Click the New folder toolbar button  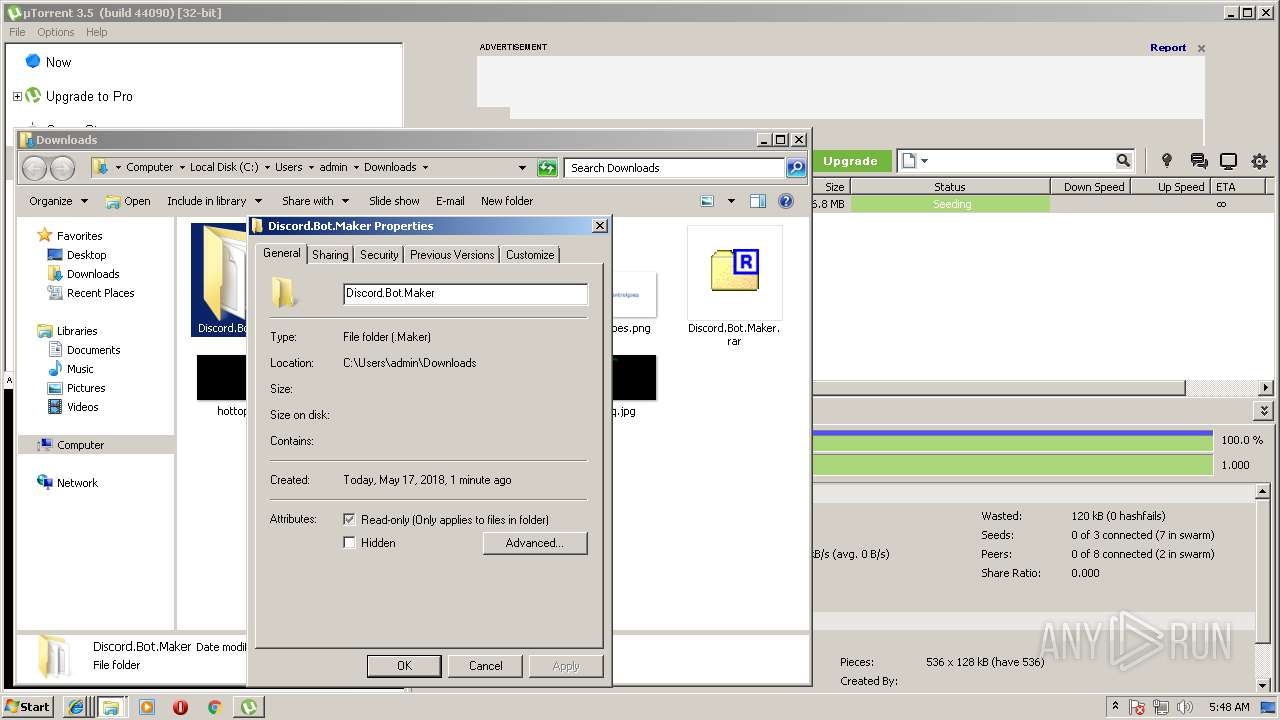[507, 201]
